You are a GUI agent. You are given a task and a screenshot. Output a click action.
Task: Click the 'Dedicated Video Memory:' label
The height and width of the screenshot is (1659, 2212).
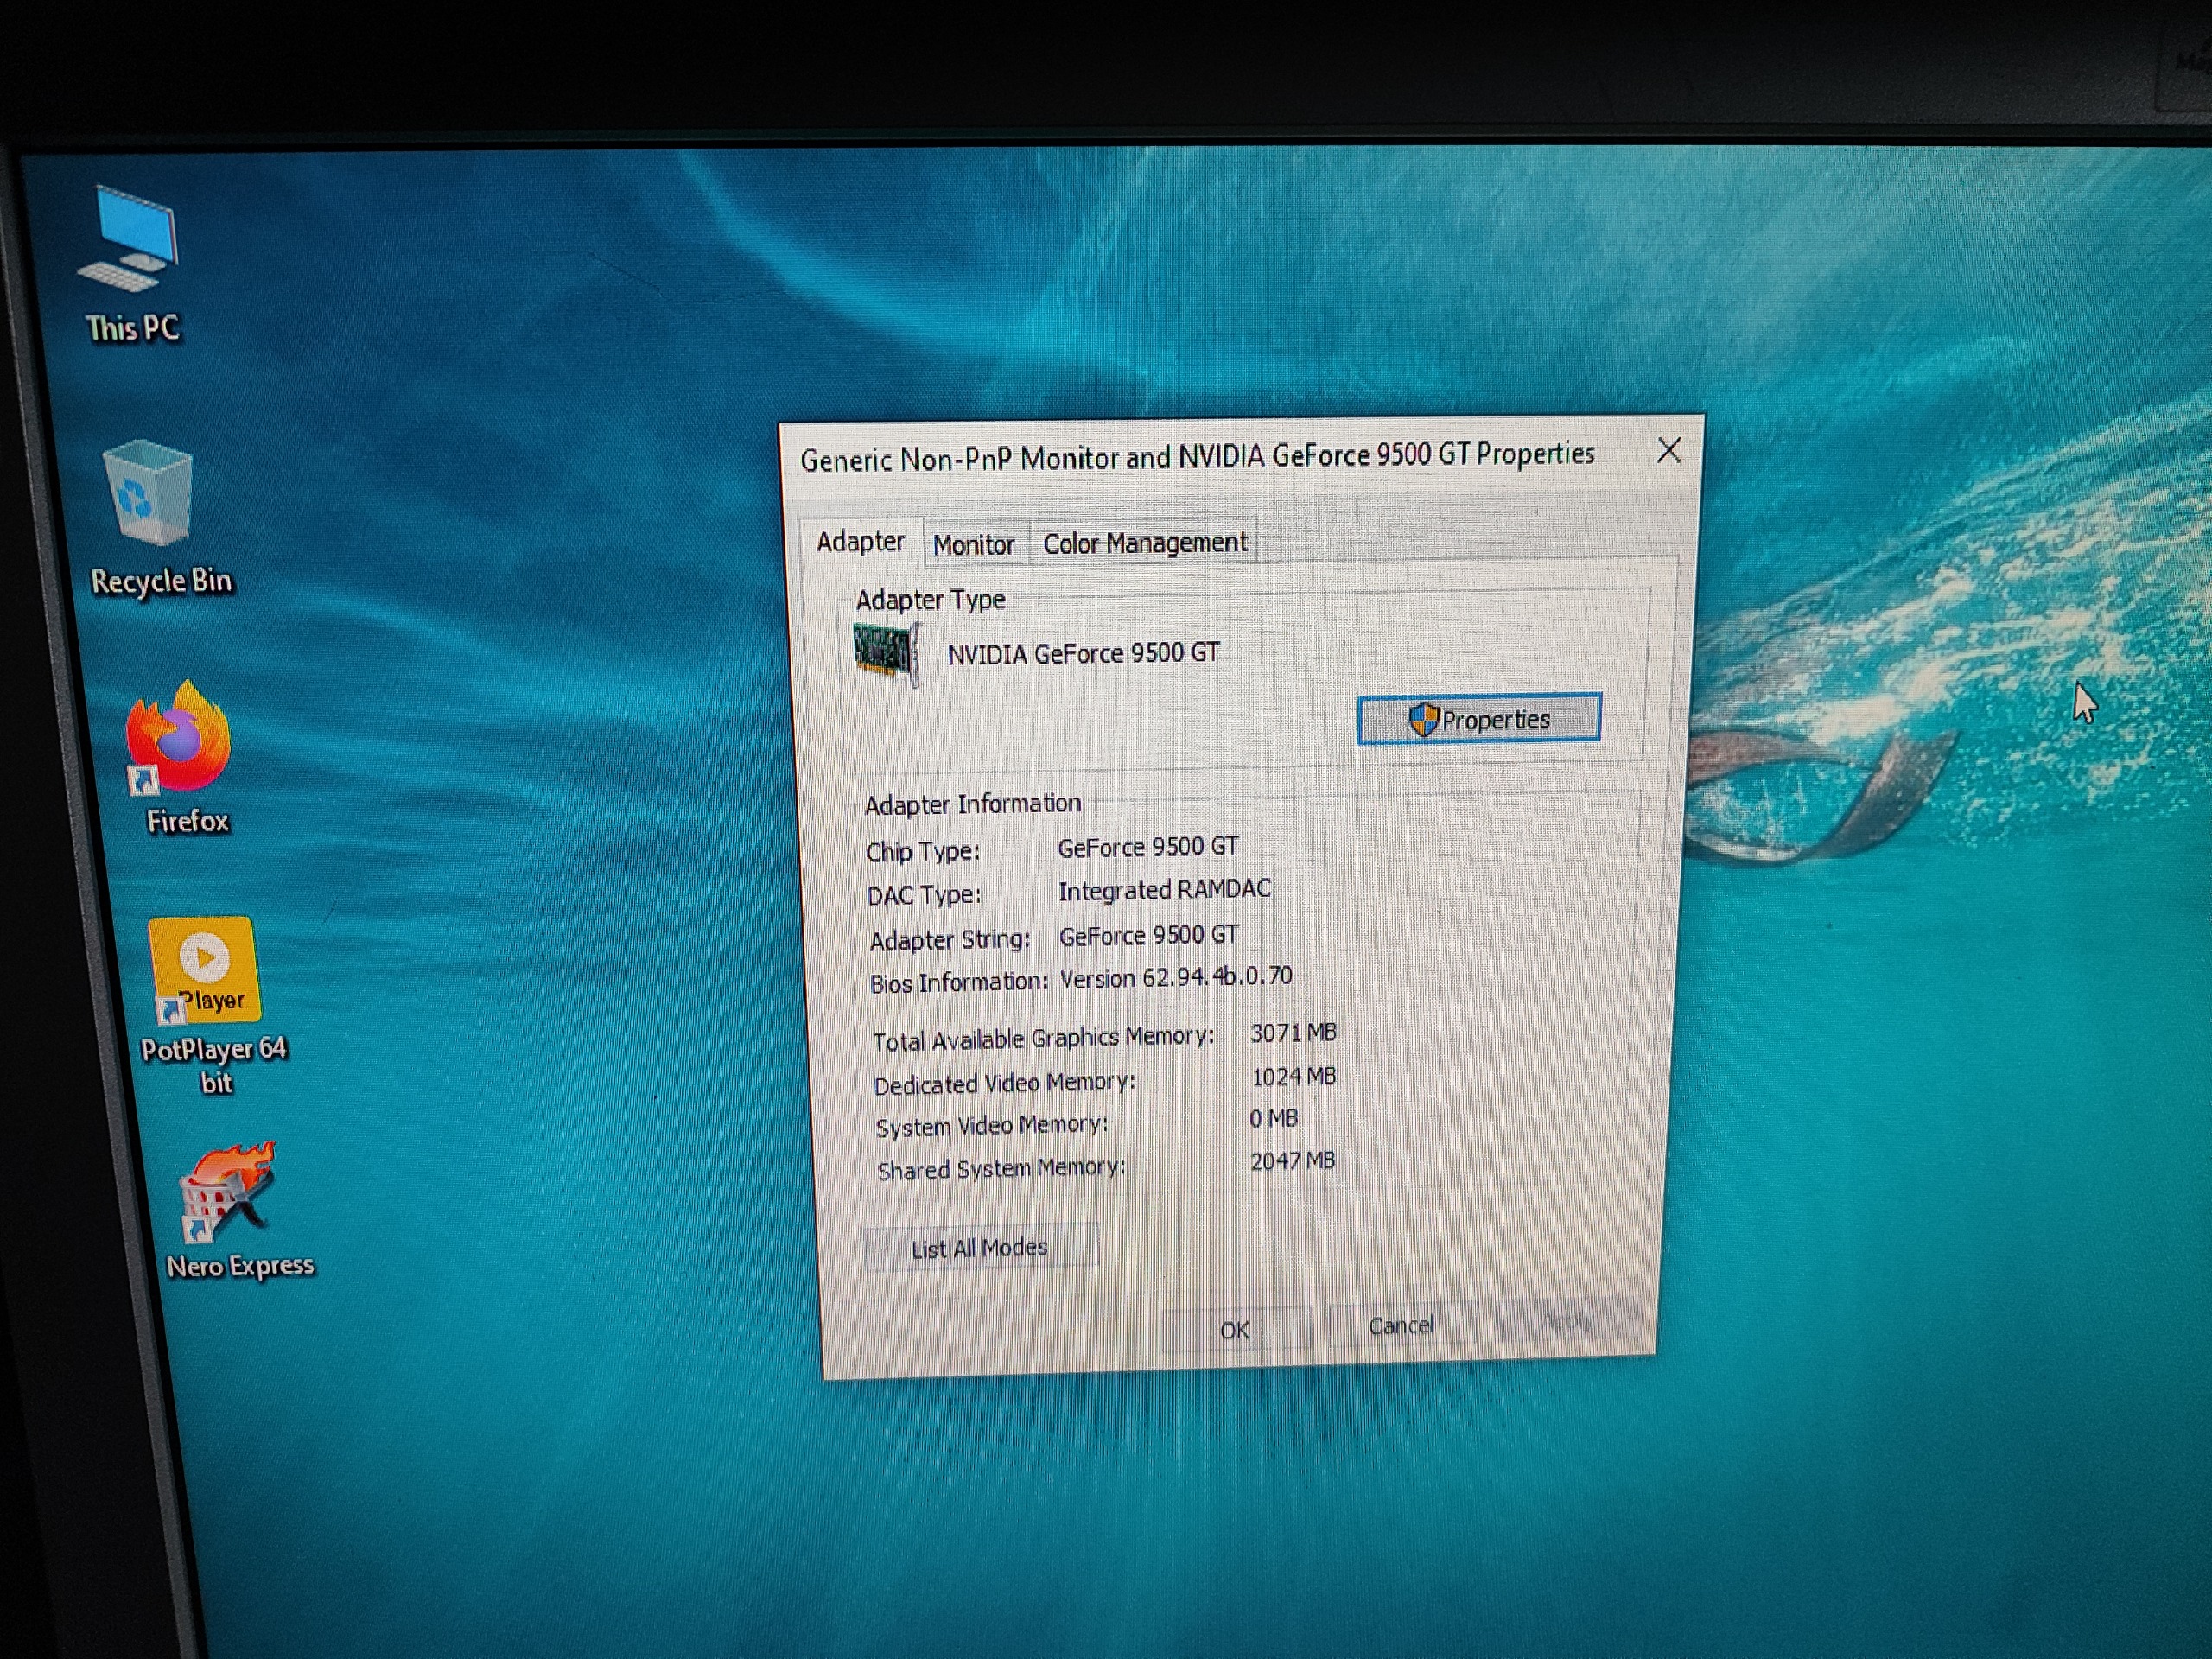click(x=1005, y=1084)
